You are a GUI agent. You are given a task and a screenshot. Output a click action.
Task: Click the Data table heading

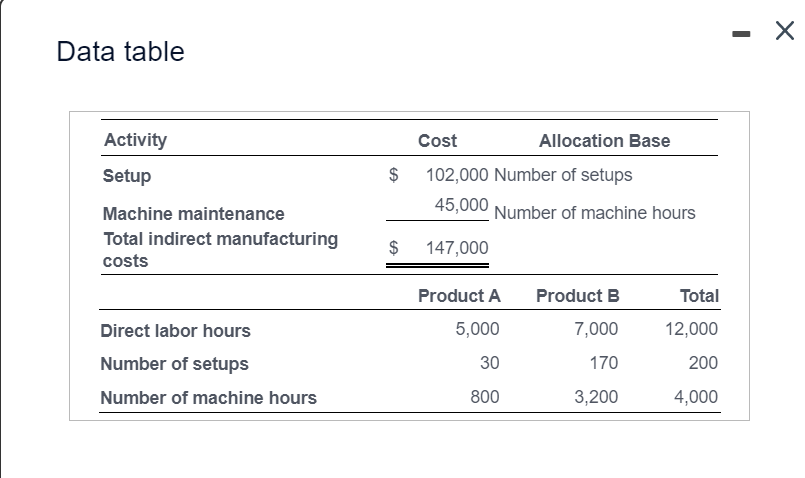pyautogui.click(x=121, y=52)
